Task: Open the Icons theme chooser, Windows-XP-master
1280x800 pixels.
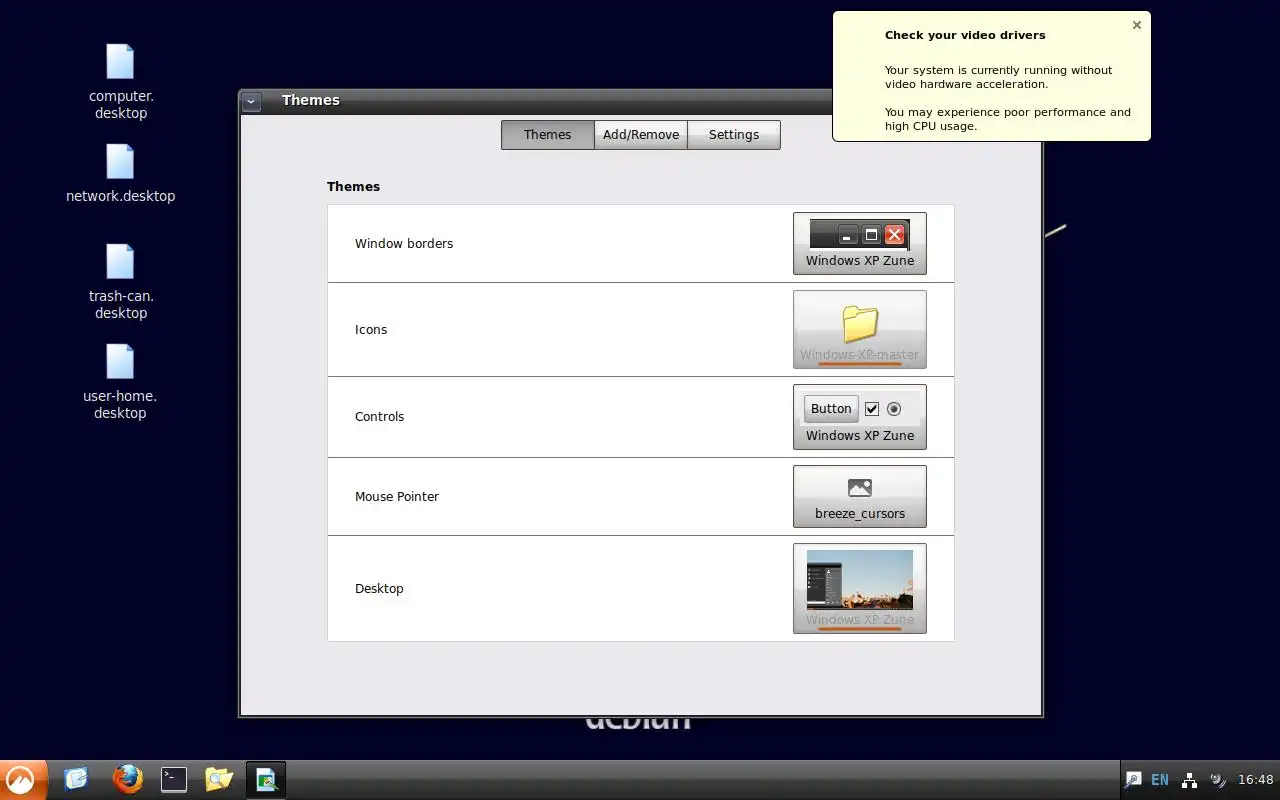Action: 860,330
